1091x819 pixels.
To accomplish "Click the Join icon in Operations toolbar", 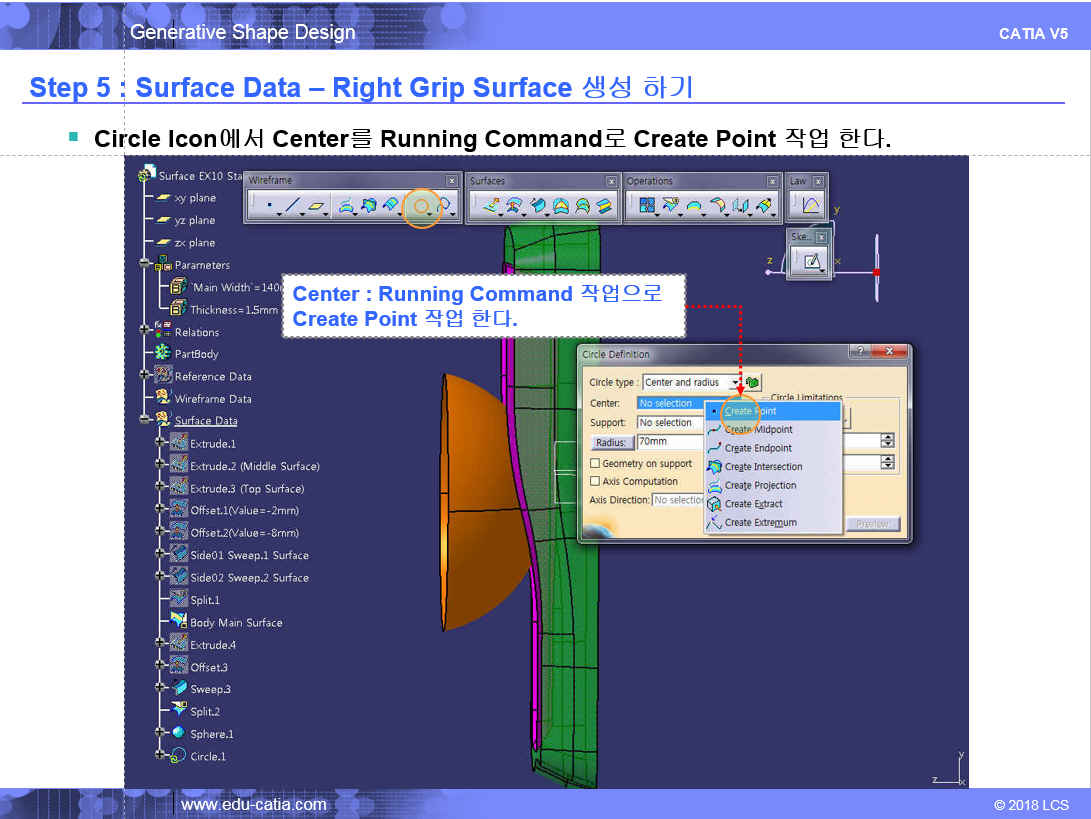I will coord(646,207).
